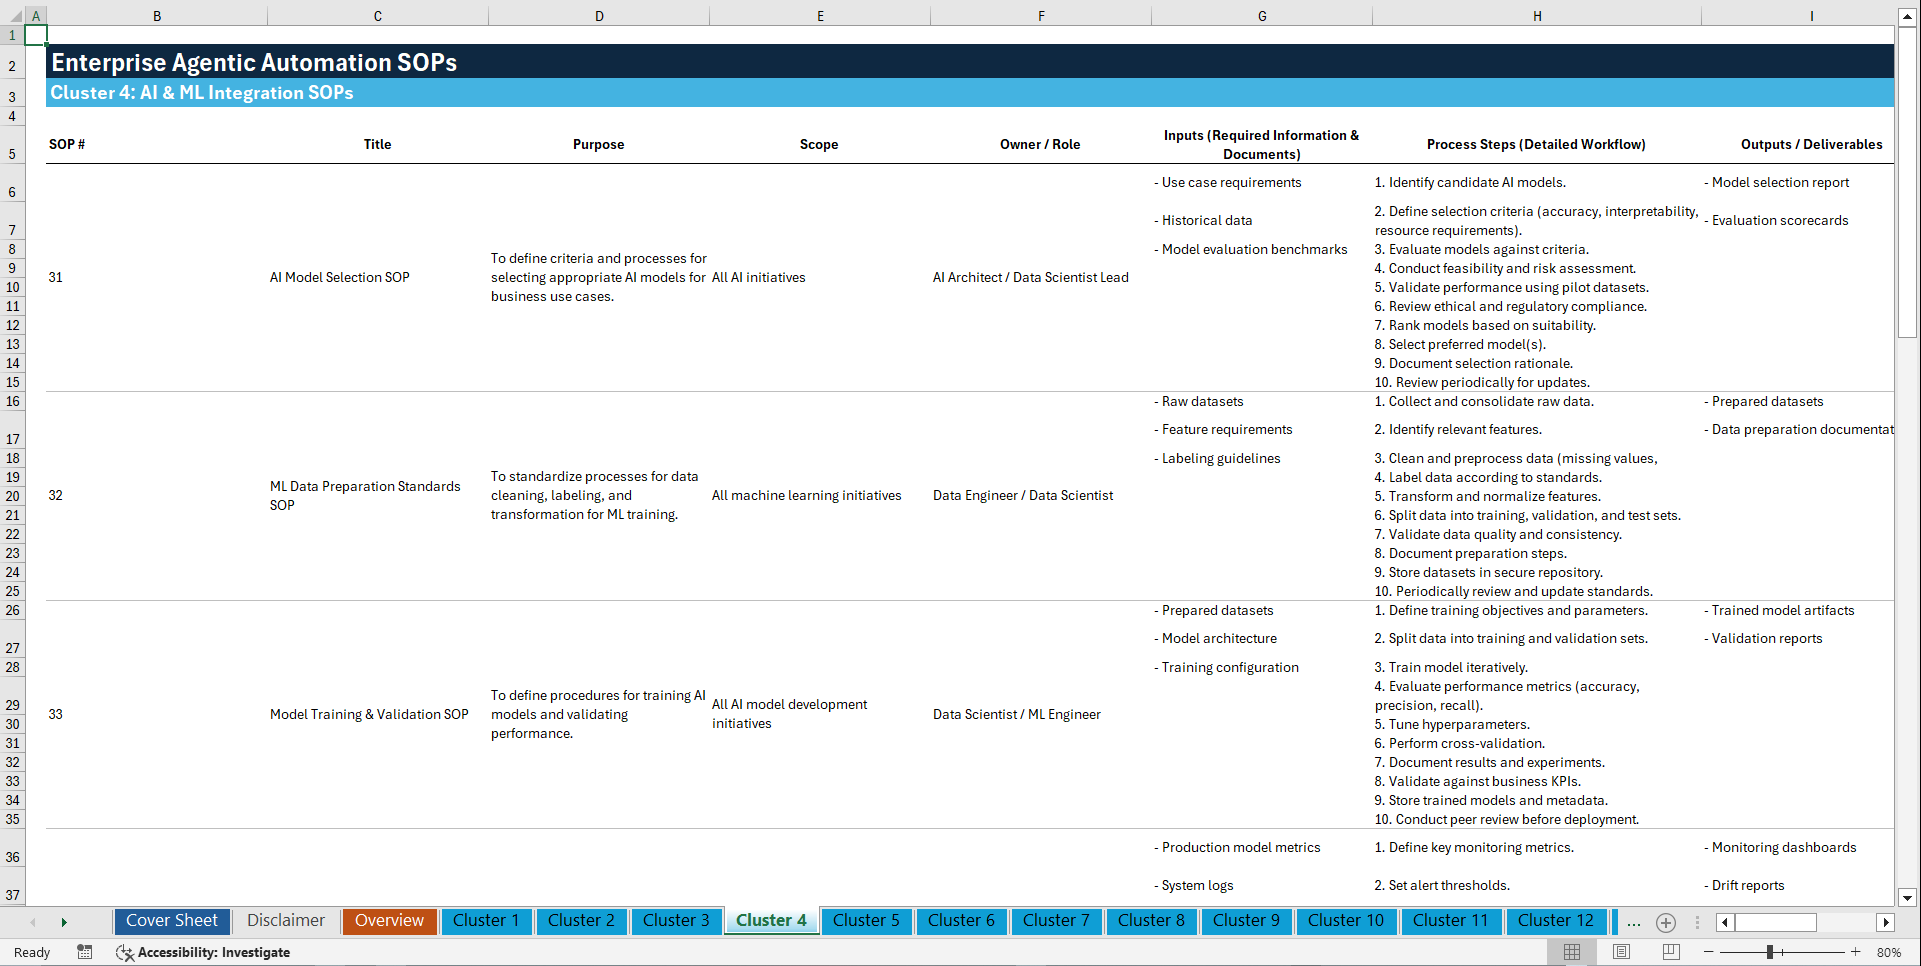Viewport: 1921px width, 966px height.
Task: Click the New Sheet plus button
Action: (x=1665, y=923)
